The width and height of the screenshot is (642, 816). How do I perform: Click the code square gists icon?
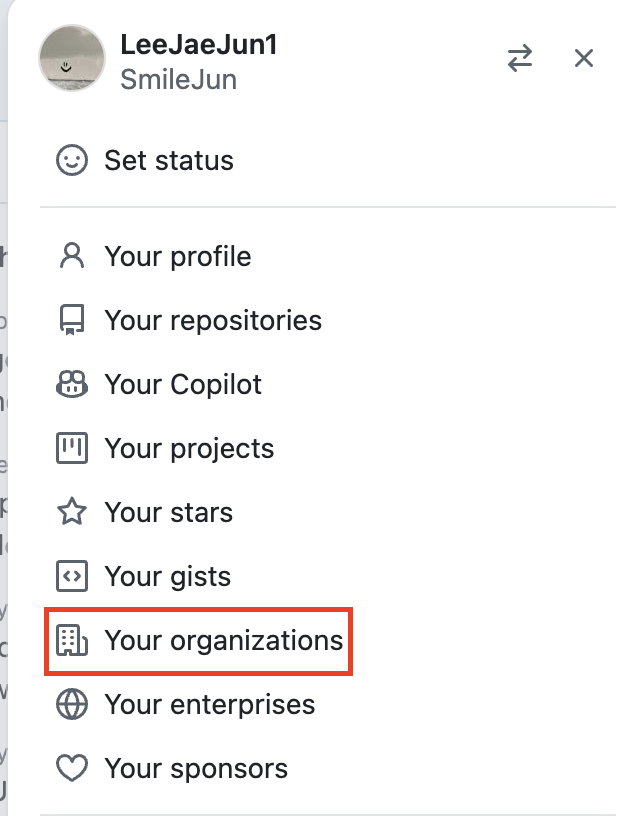72,577
